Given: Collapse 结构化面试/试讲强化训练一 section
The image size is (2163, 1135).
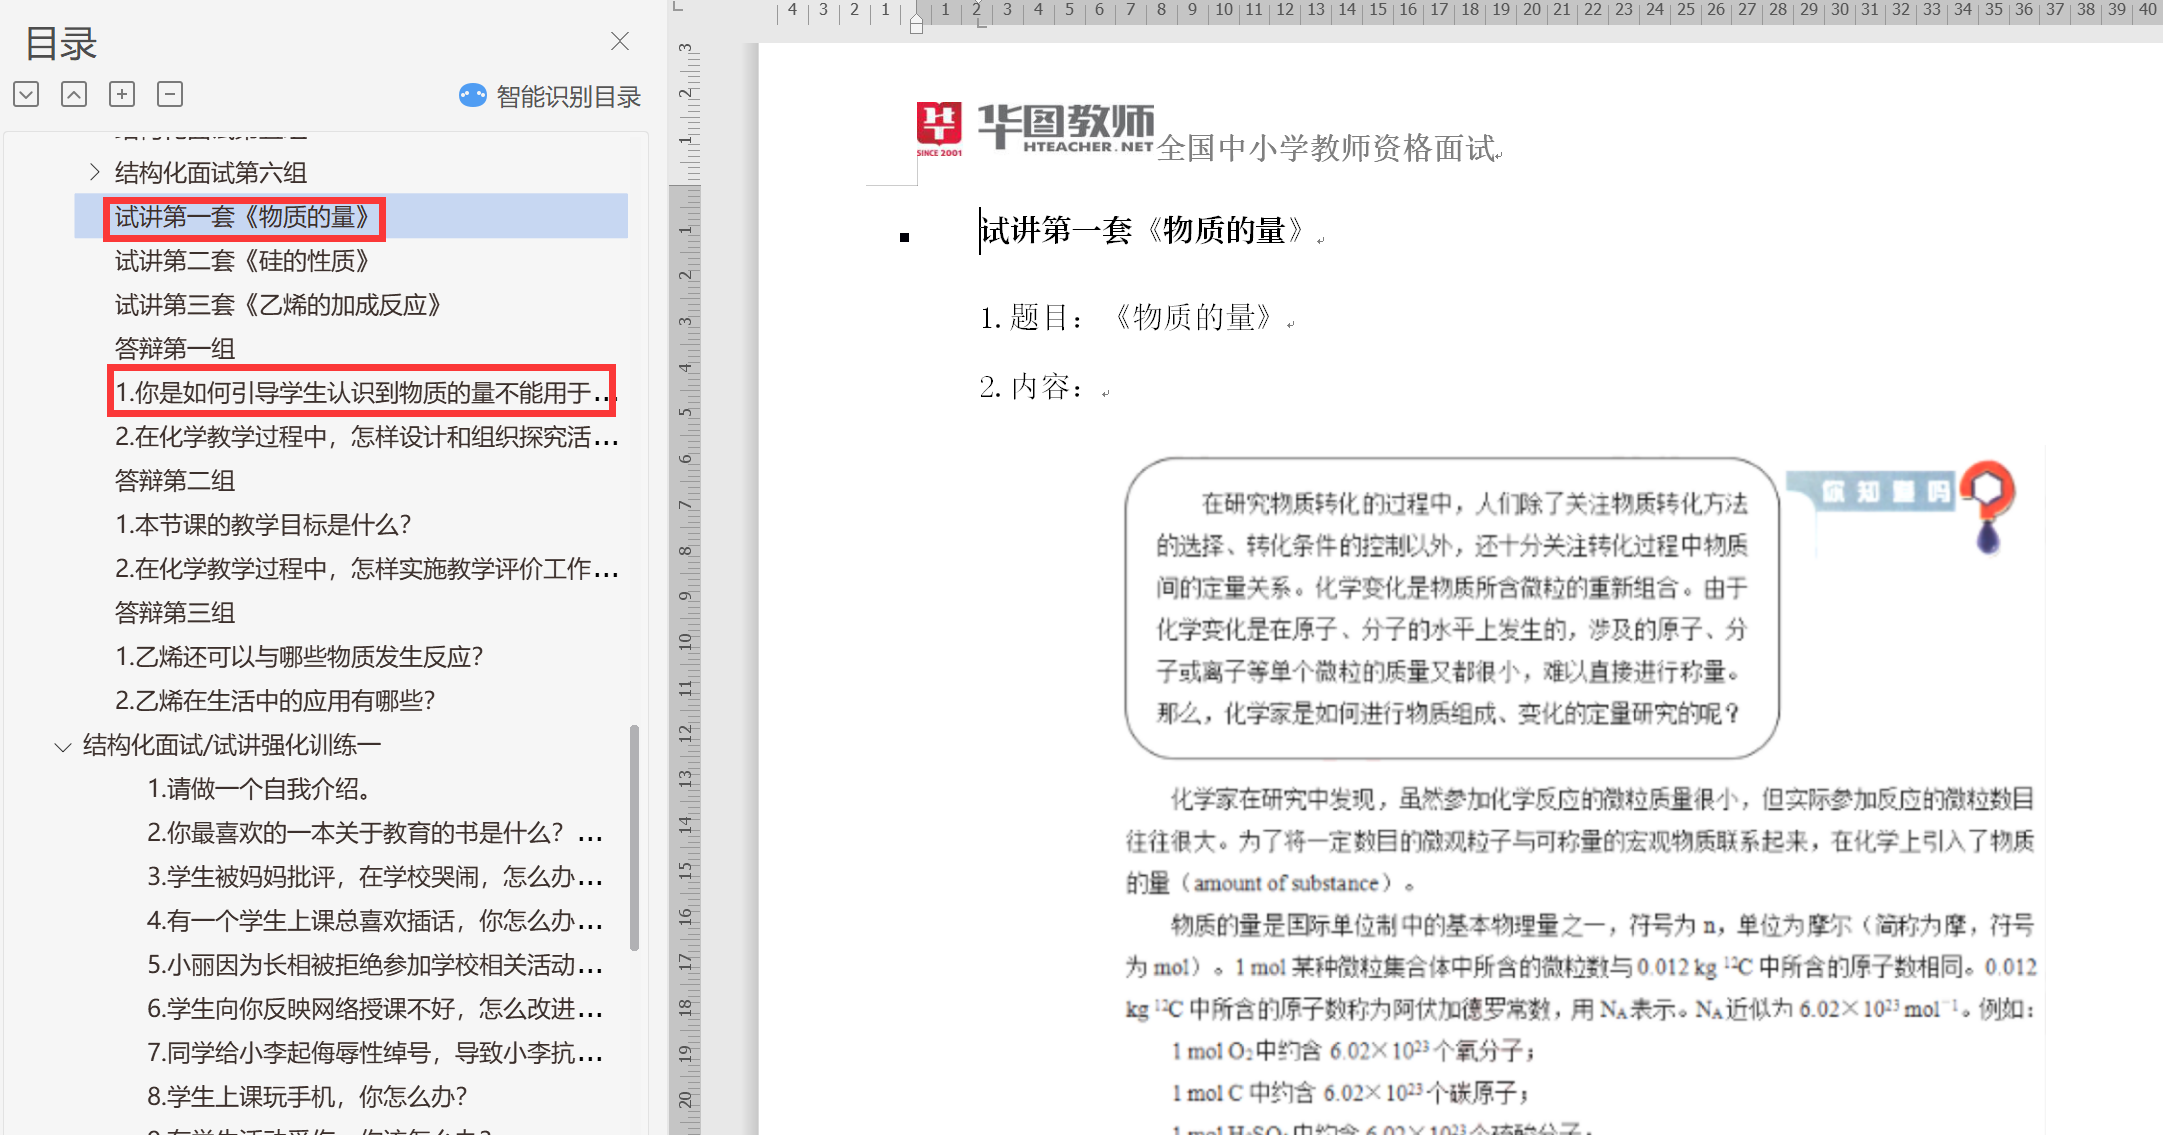Looking at the screenshot, I should click(x=63, y=746).
